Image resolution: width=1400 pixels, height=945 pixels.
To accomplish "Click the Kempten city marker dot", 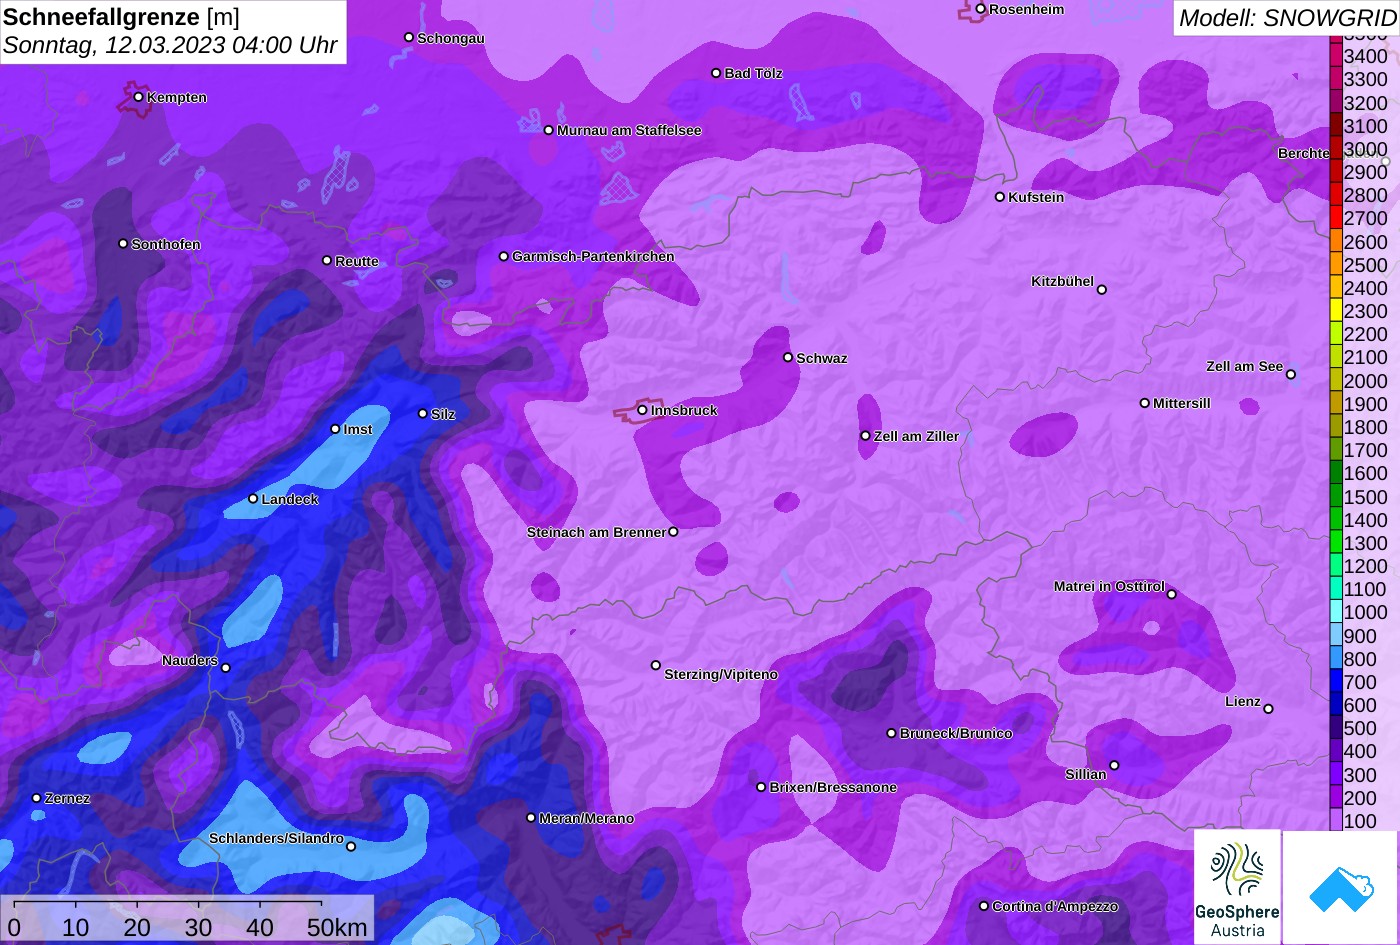I will click(x=138, y=97).
